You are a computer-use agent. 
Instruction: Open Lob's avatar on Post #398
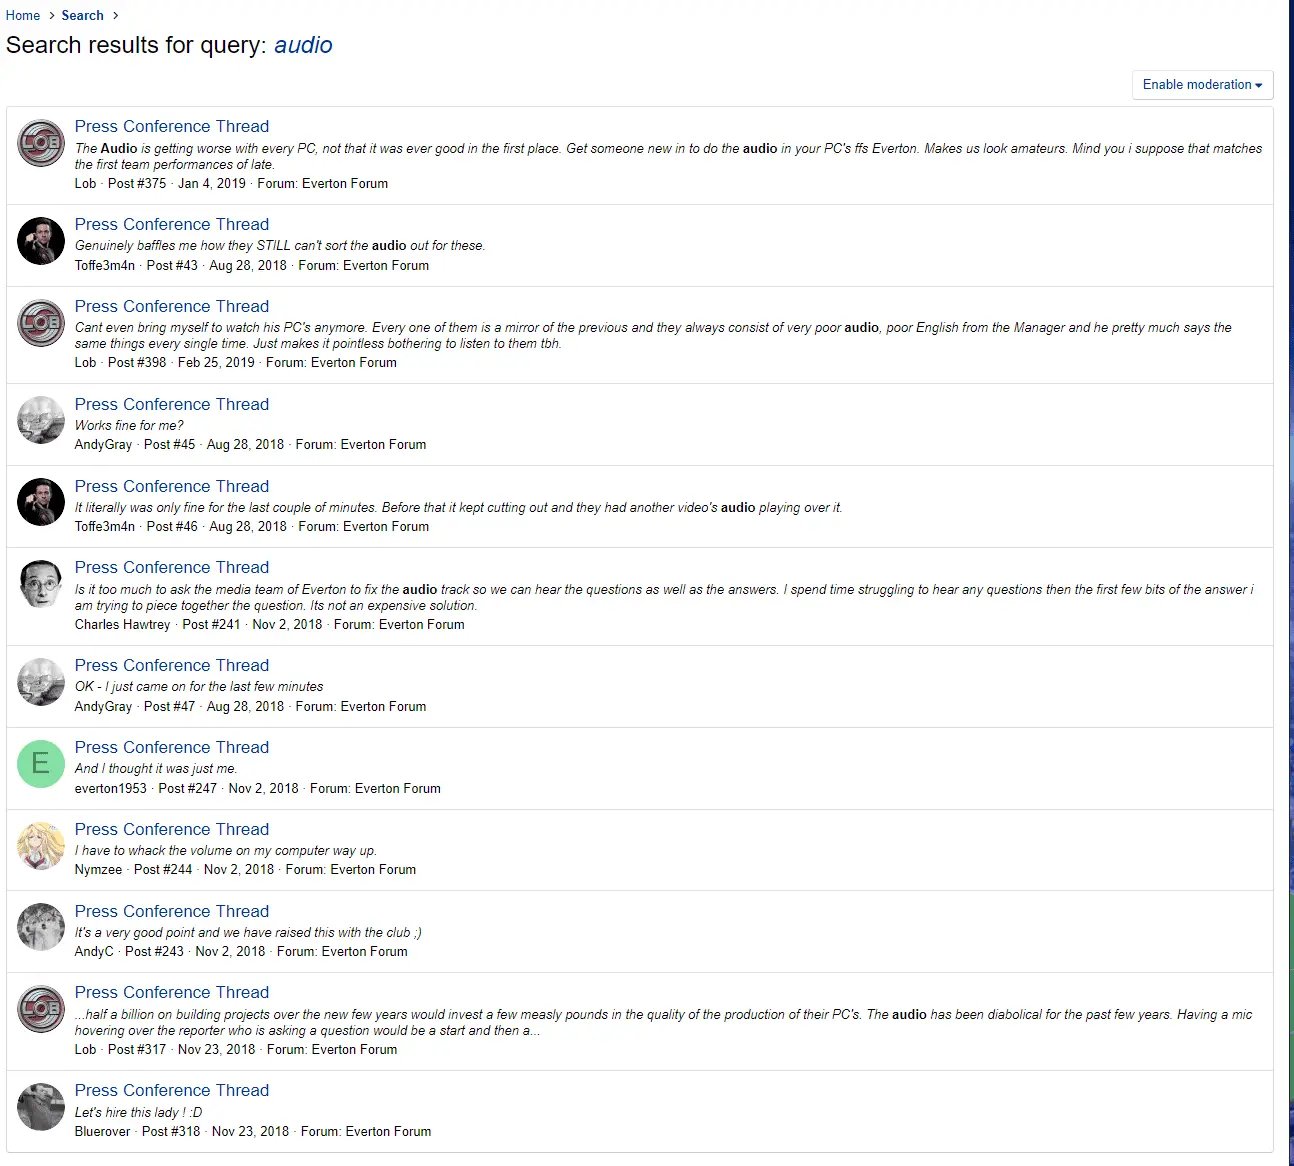[x=41, y=323]
